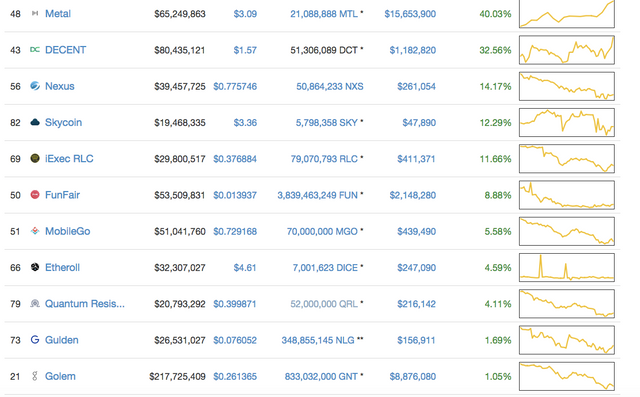Click the iExec RLC logo icon

[35, 158]
